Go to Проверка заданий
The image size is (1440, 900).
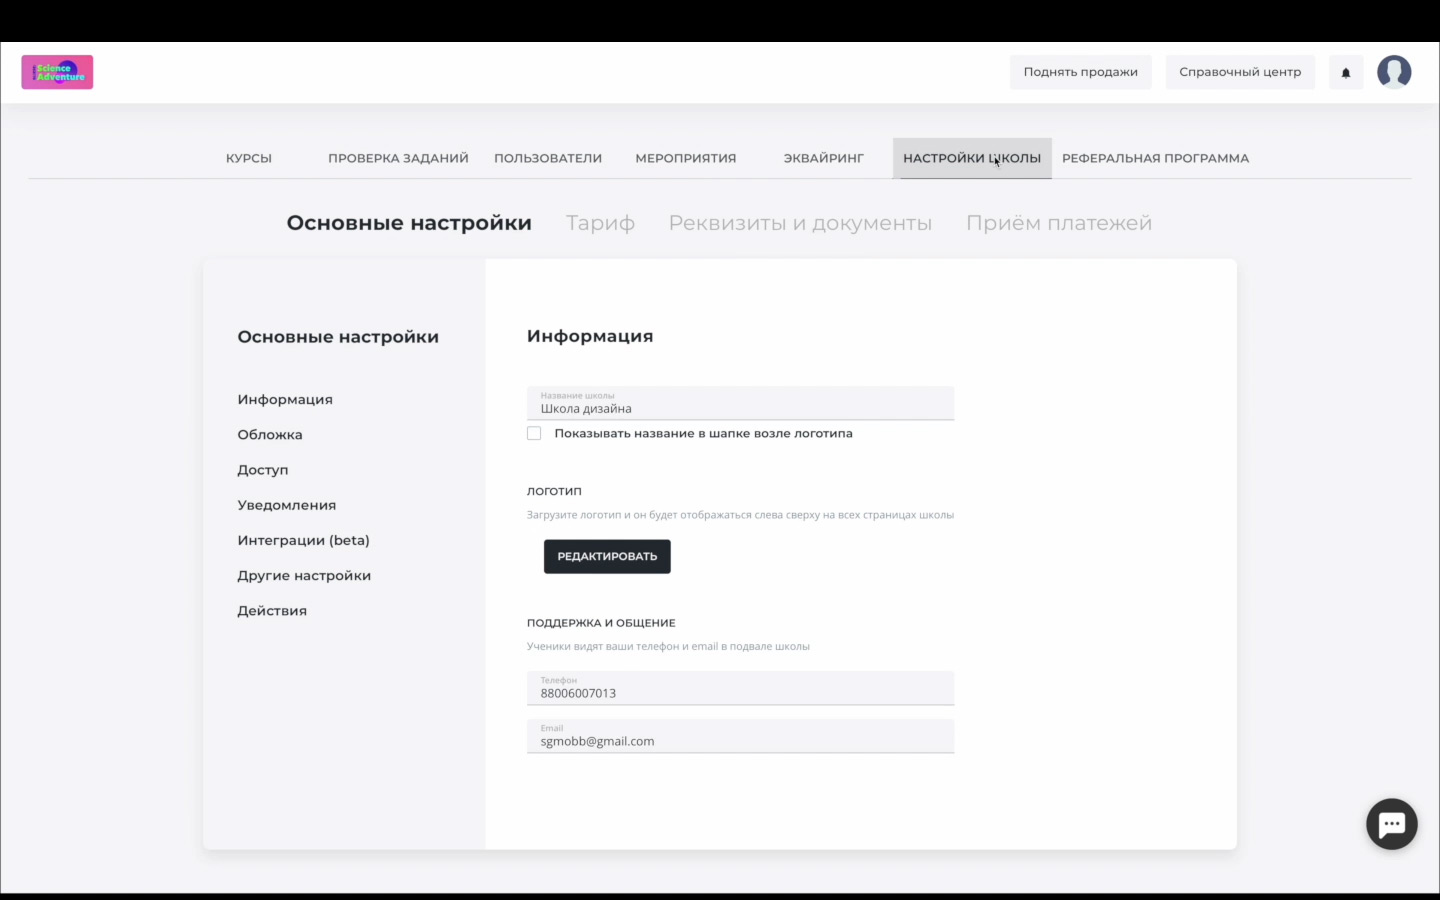point(398,157)
